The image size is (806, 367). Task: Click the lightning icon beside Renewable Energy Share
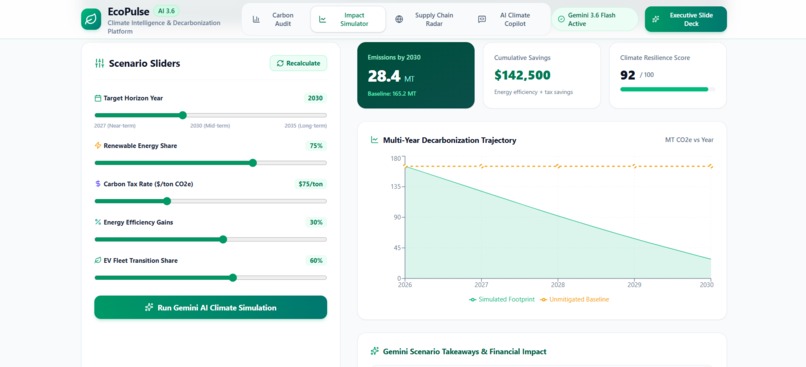[x=98, y=146]
